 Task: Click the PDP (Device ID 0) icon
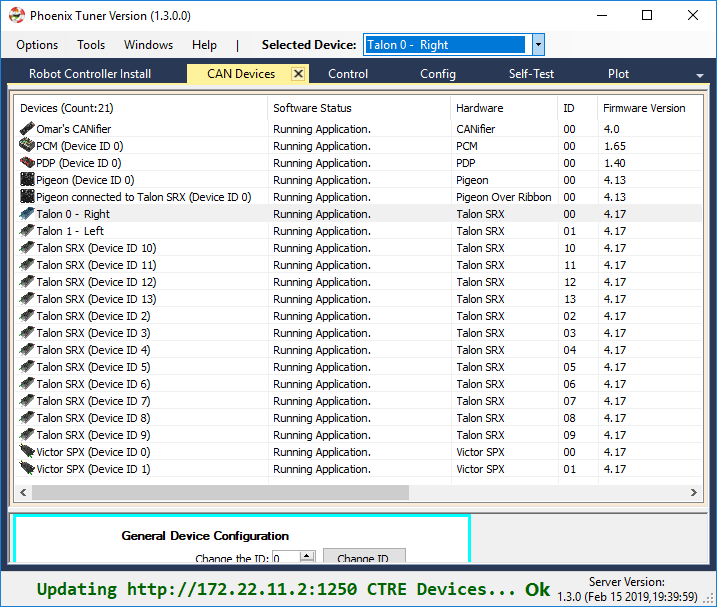click(27, 162)
